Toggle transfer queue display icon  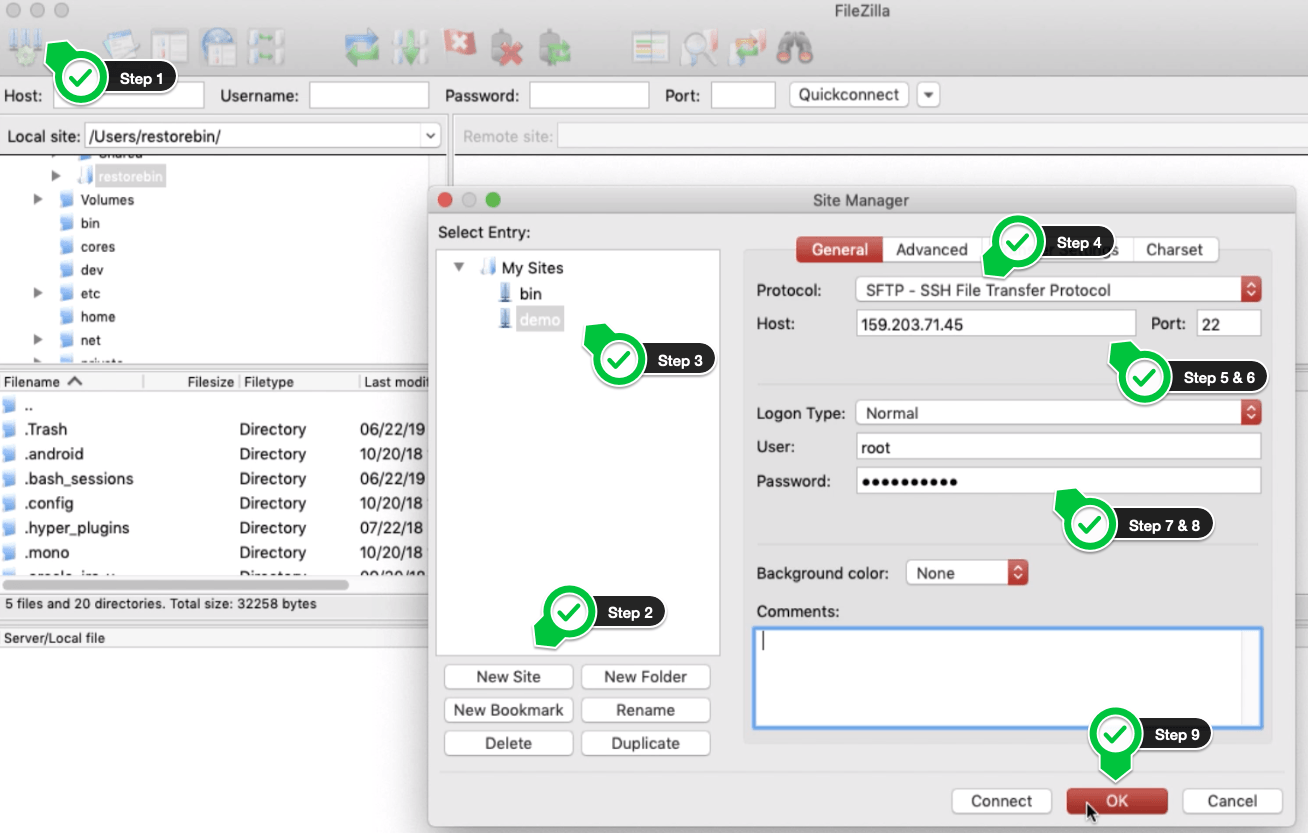point(266,46)
